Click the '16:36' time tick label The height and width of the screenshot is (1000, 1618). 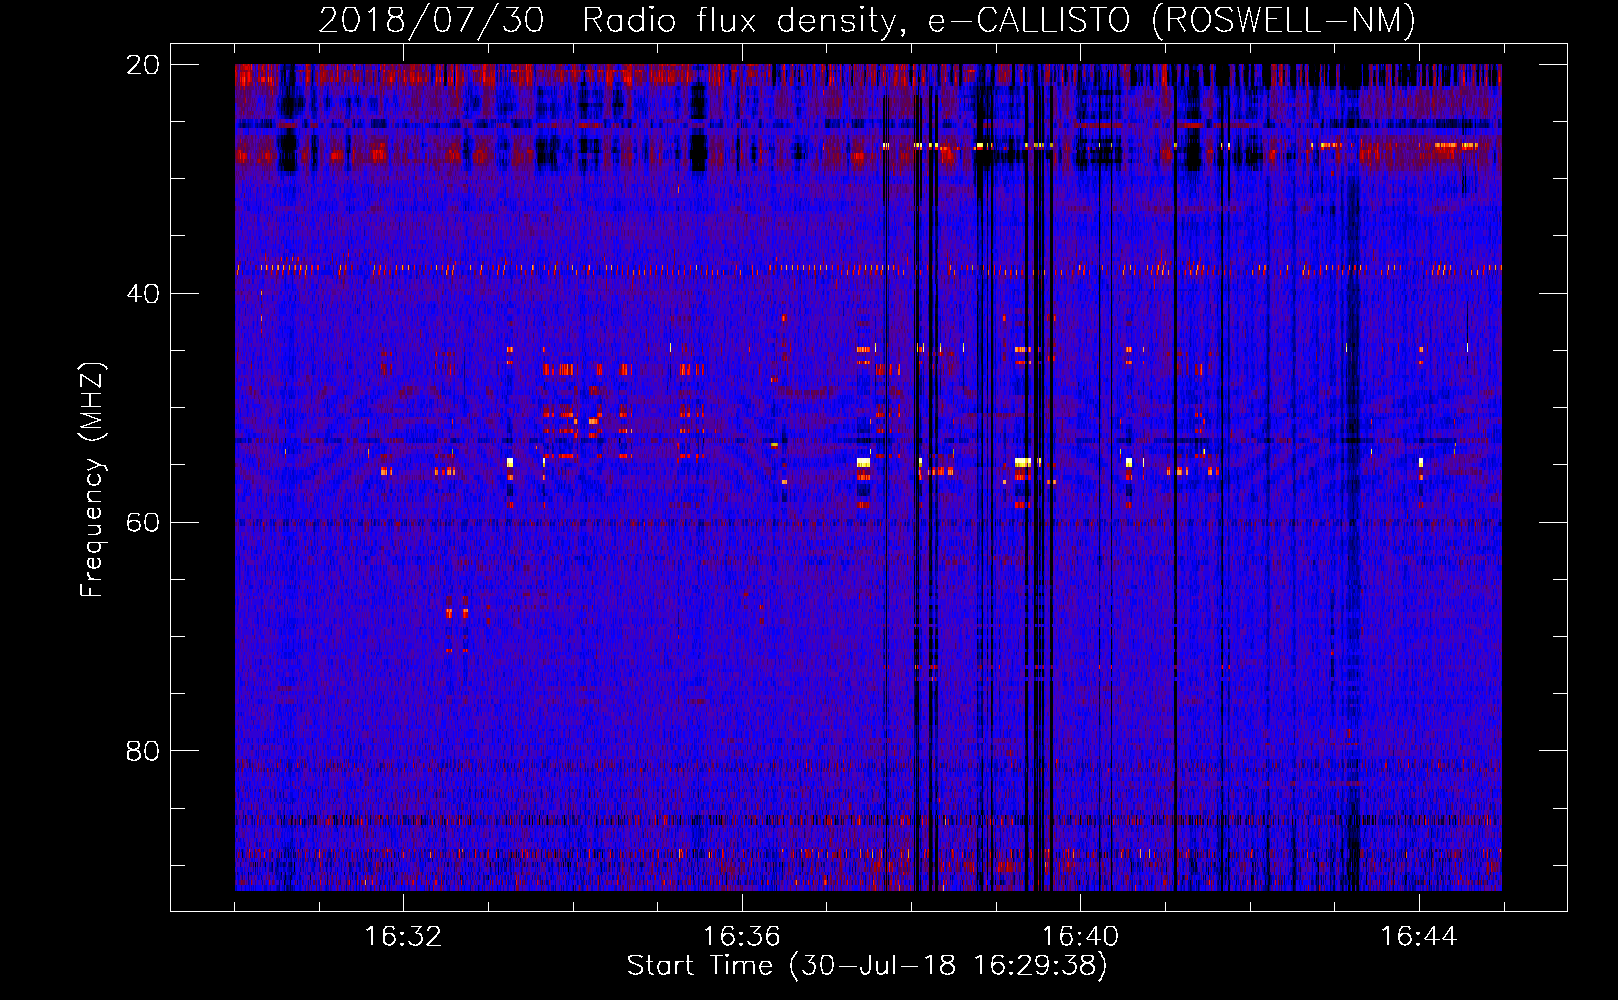742,937
